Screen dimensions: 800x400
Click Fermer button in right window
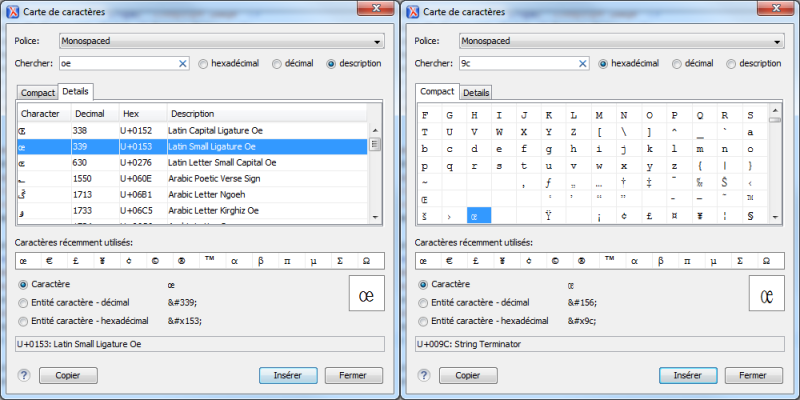pyautogui.click(x=753, y=376)
